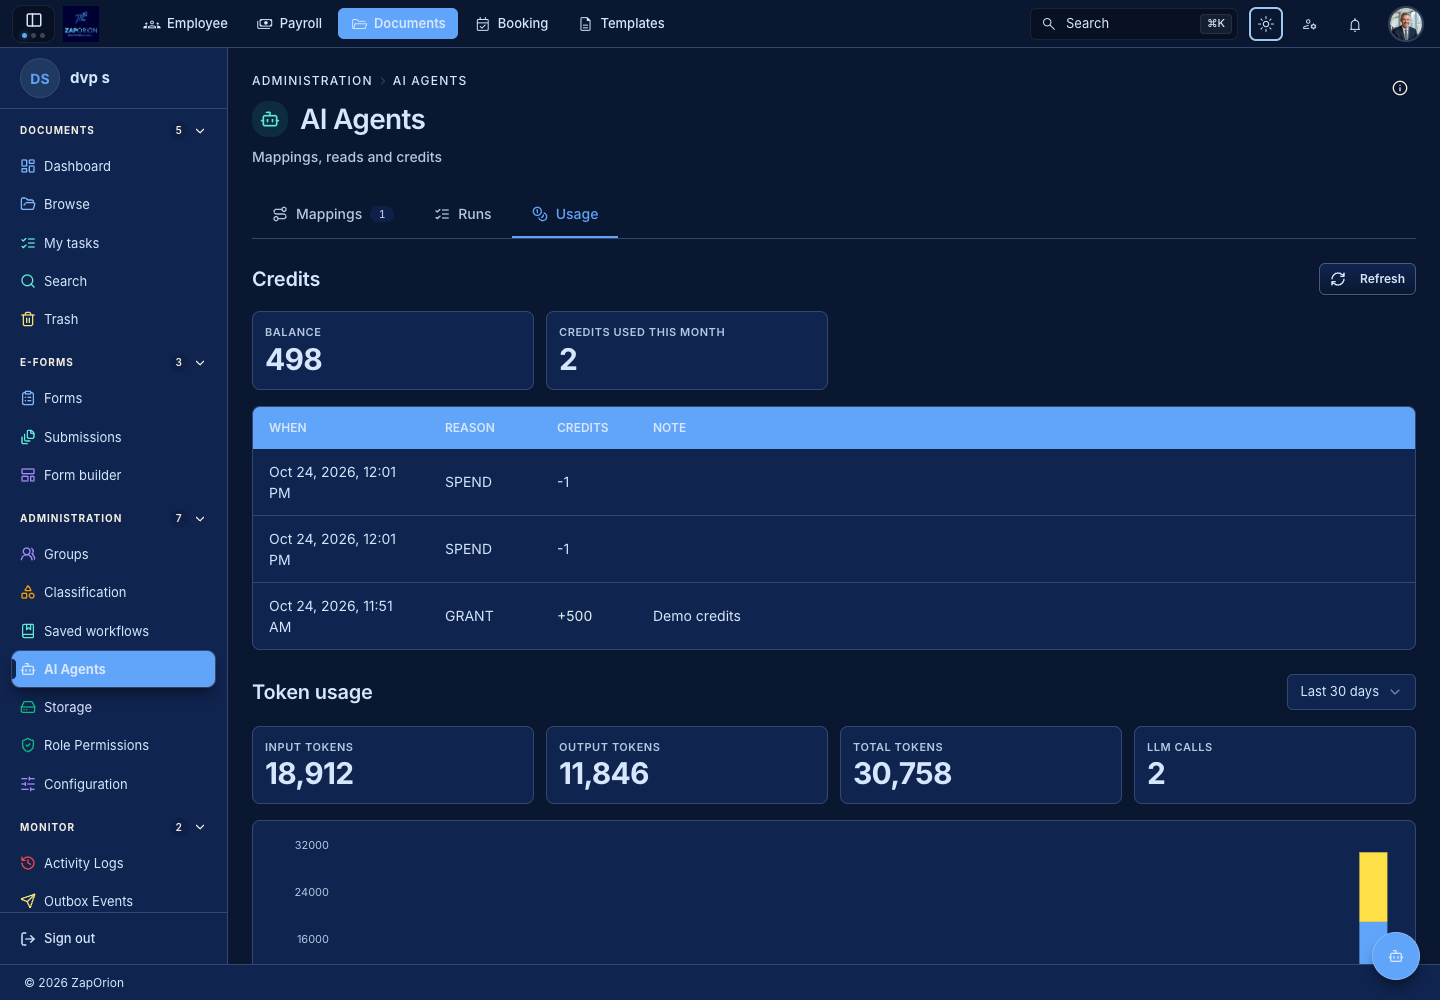Open Storage settings
The height and width of the screenshot is (1000, 1440).
114,707
